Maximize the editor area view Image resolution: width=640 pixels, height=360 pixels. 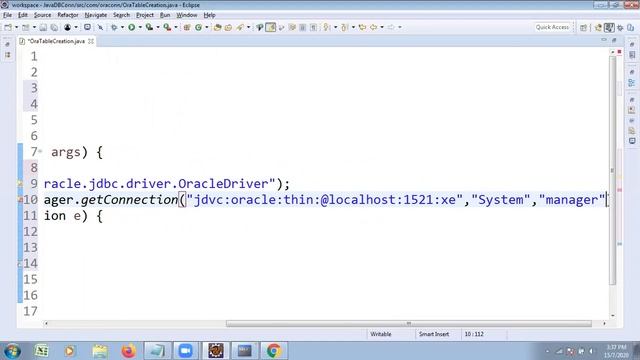[614, 40]
